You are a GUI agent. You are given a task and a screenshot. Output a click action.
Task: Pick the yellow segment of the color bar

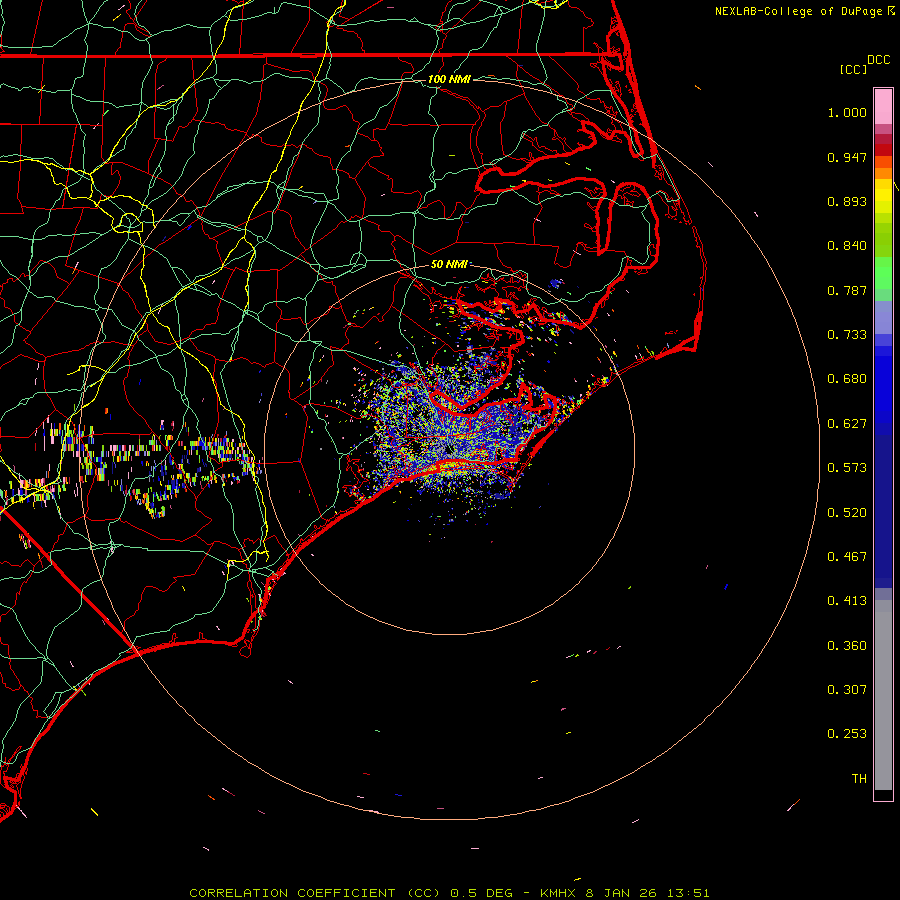coord(883,197)
